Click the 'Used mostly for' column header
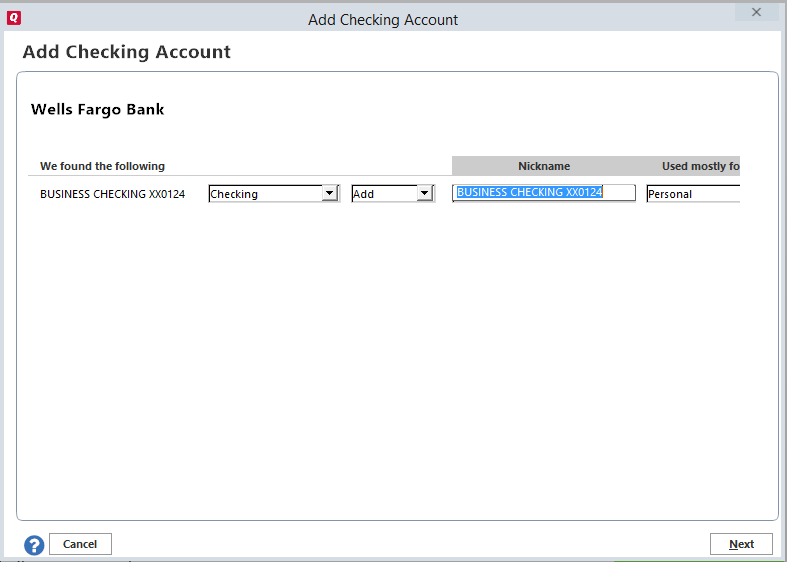Image resolution: width=787 pixels, height=562 pixels. click(701, 166)
